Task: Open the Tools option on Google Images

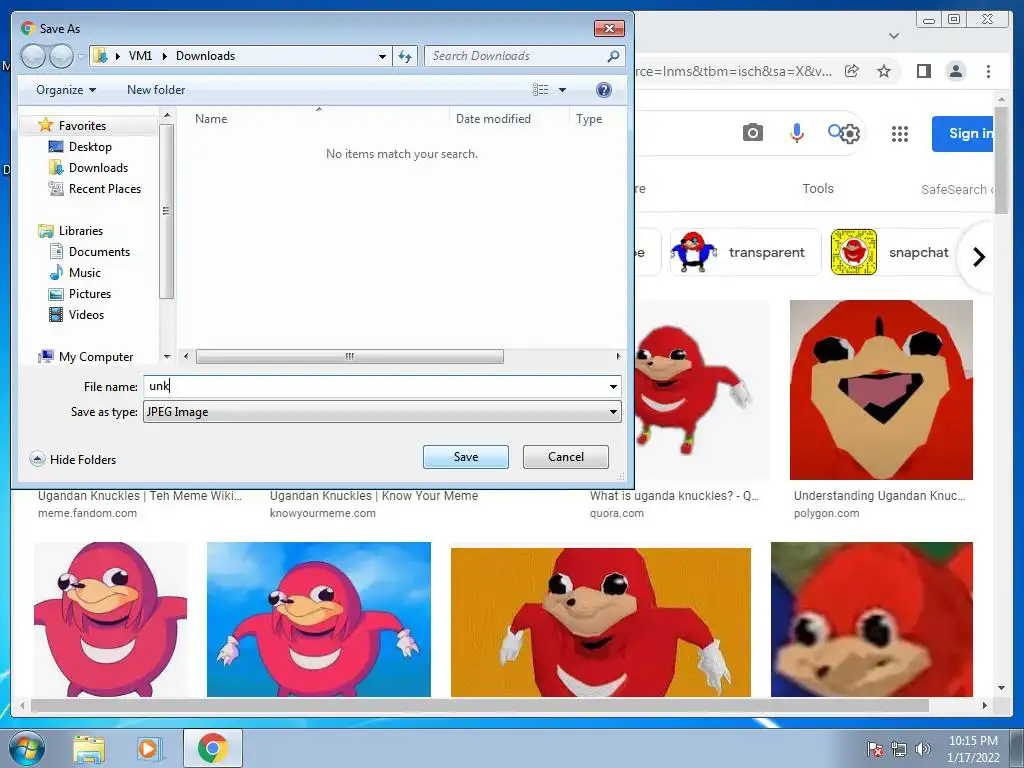Action: [x=818, y=189]
